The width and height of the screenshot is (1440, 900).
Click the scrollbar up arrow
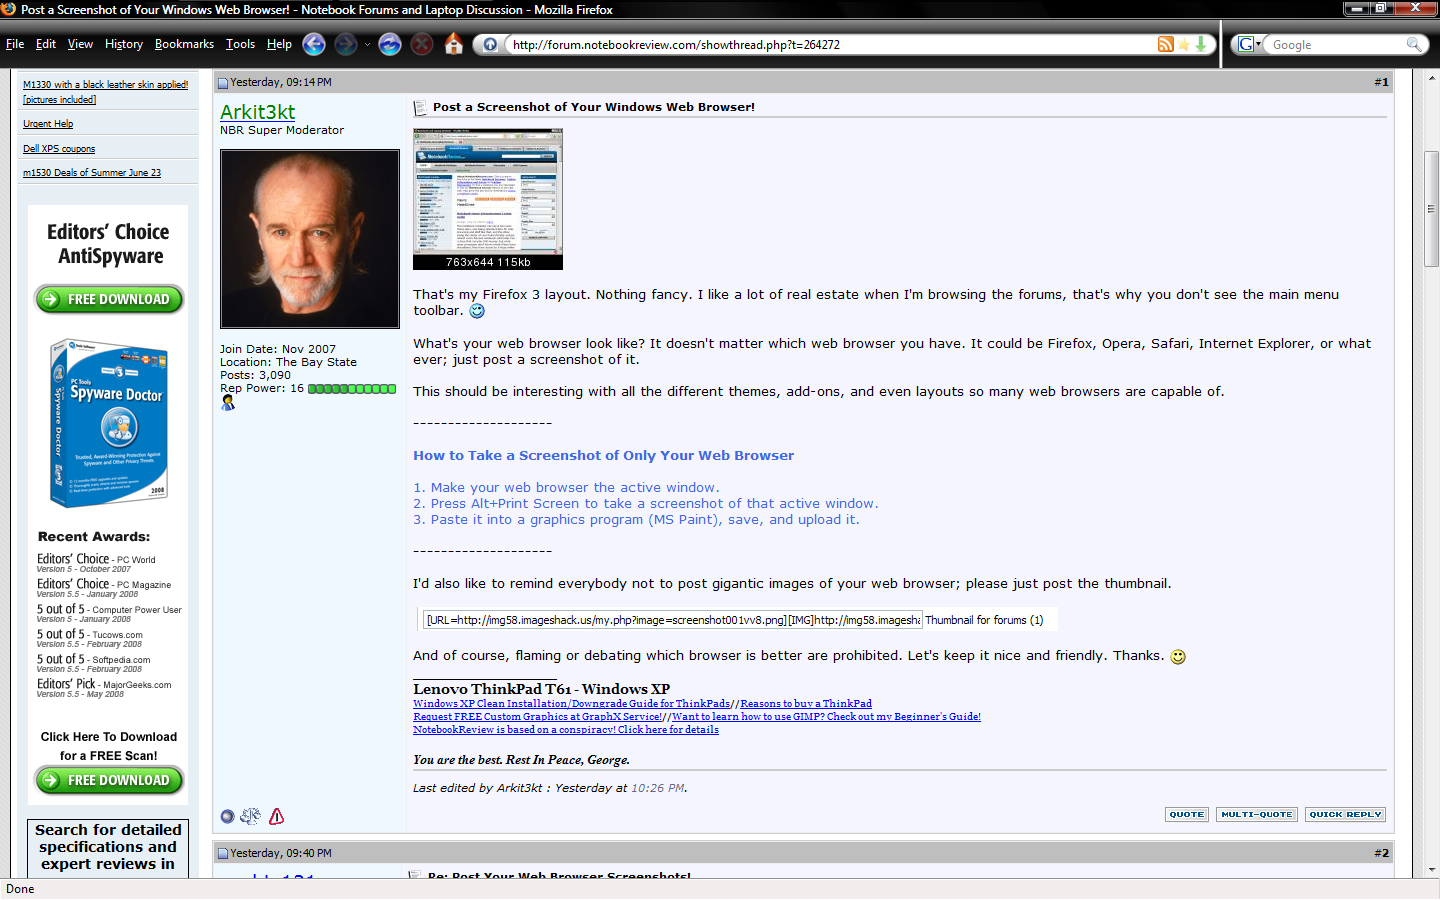tap(1431, 77)
